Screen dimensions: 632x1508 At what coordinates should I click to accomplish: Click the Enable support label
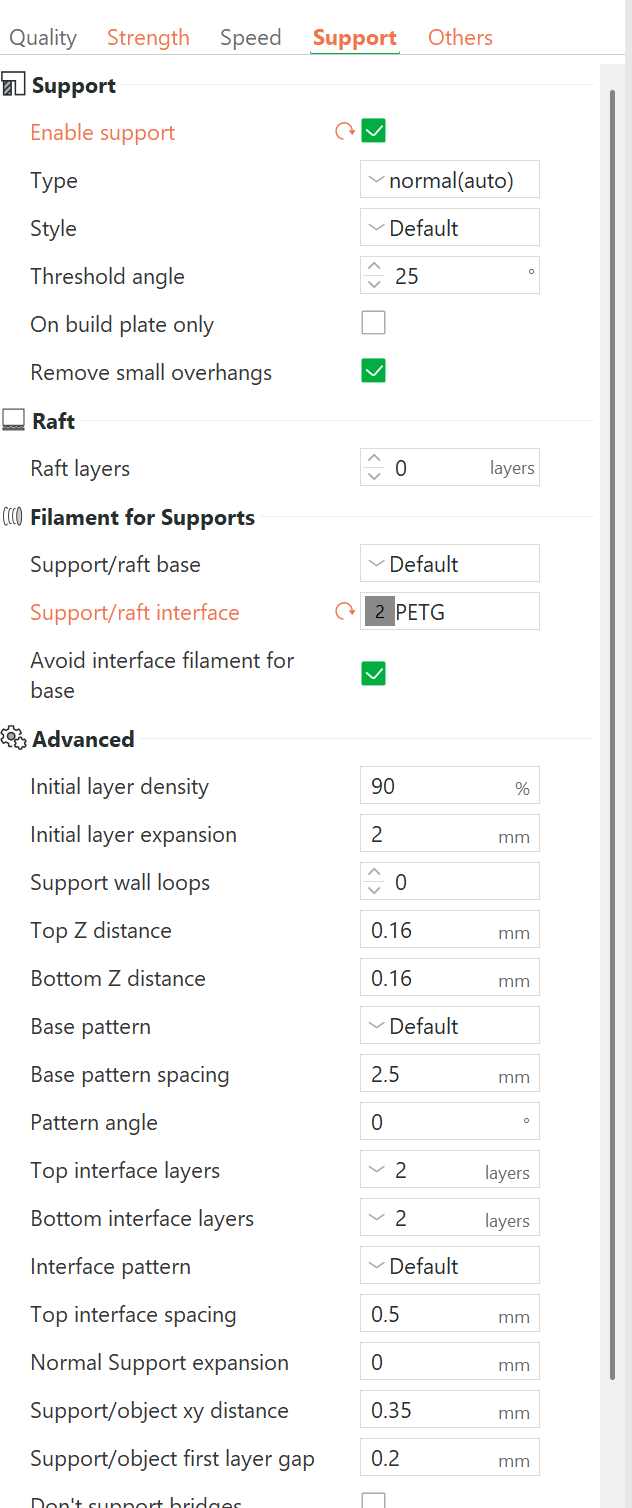pyautogui.click(x=102, y=132)
